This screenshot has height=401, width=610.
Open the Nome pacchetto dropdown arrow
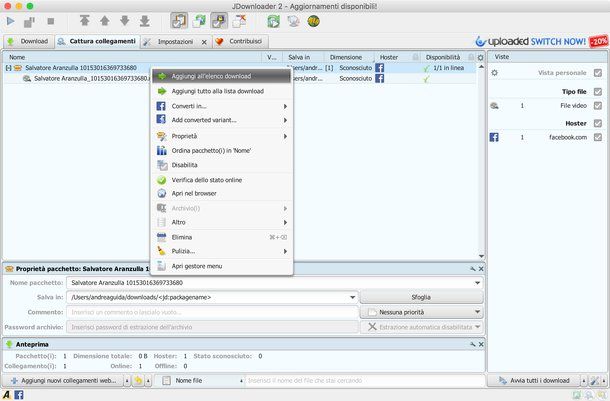(477, 283)
